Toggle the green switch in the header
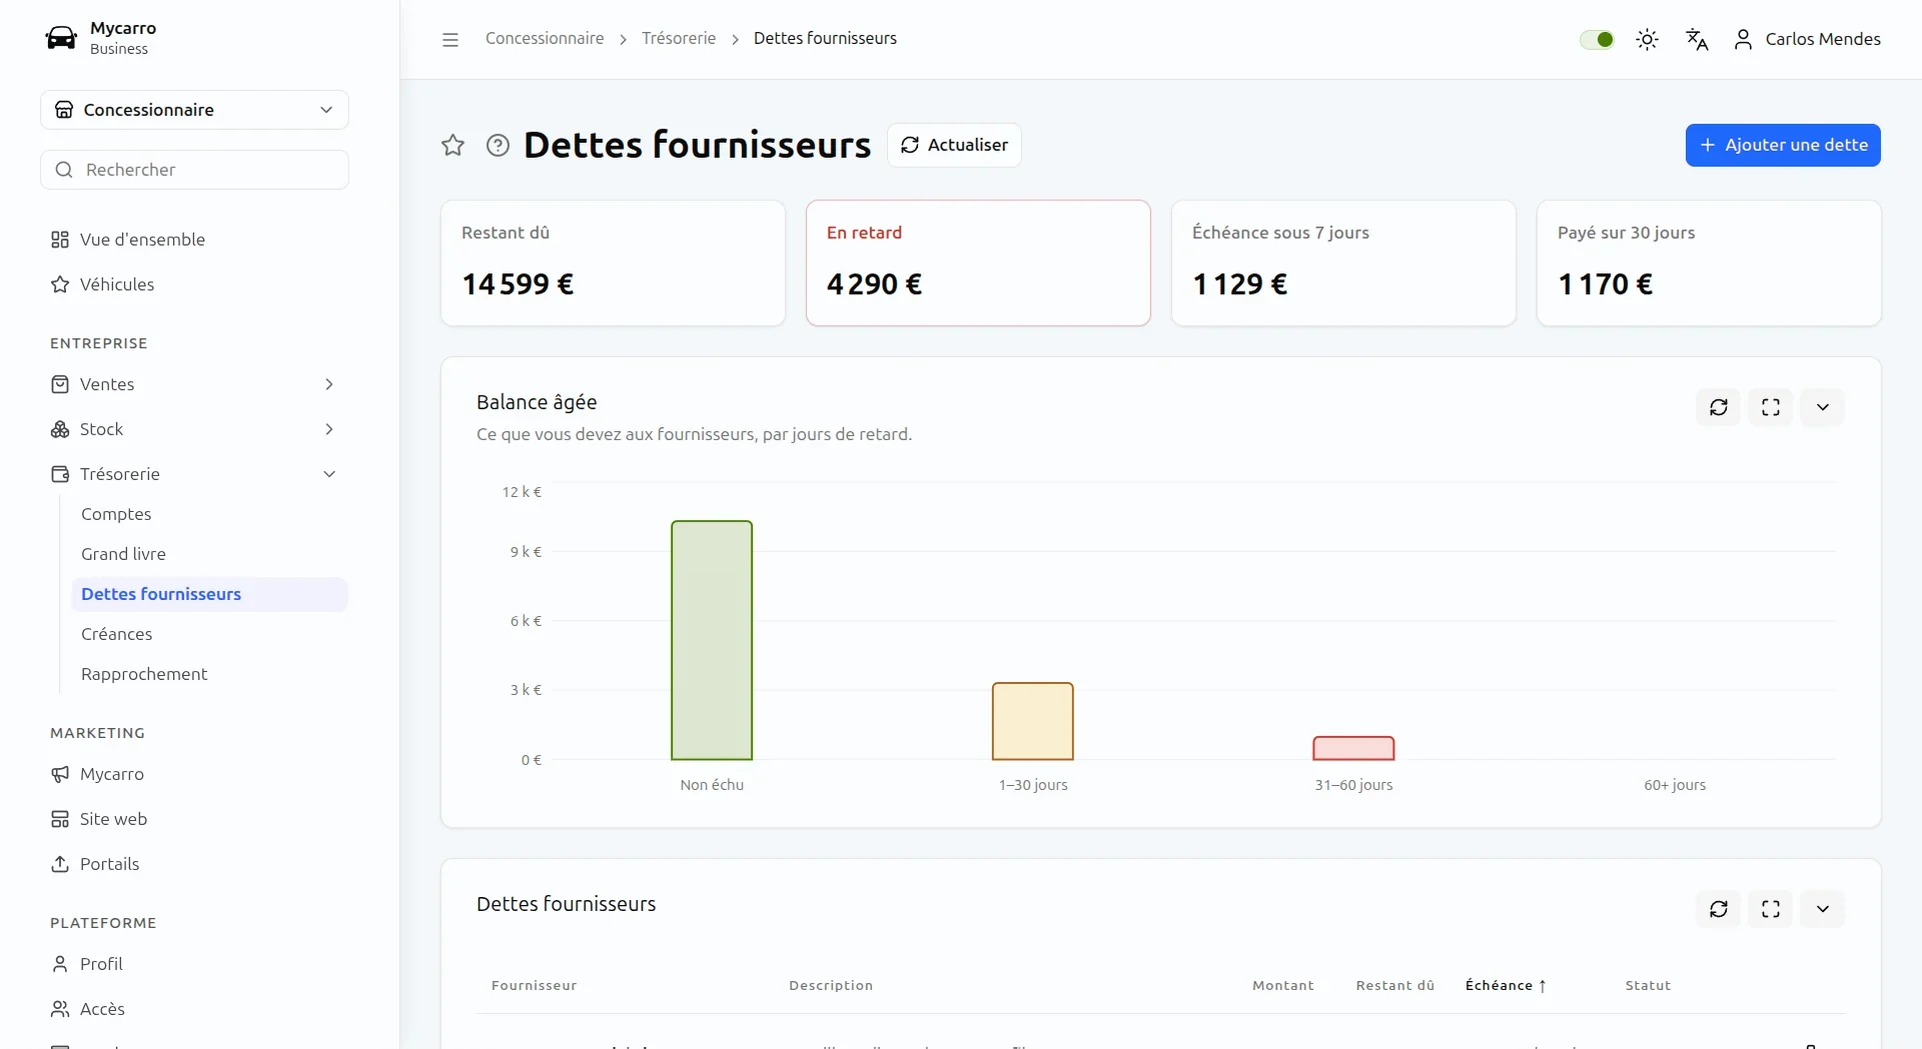This screenshot has width=1922, height=1049. point(1597,39)
